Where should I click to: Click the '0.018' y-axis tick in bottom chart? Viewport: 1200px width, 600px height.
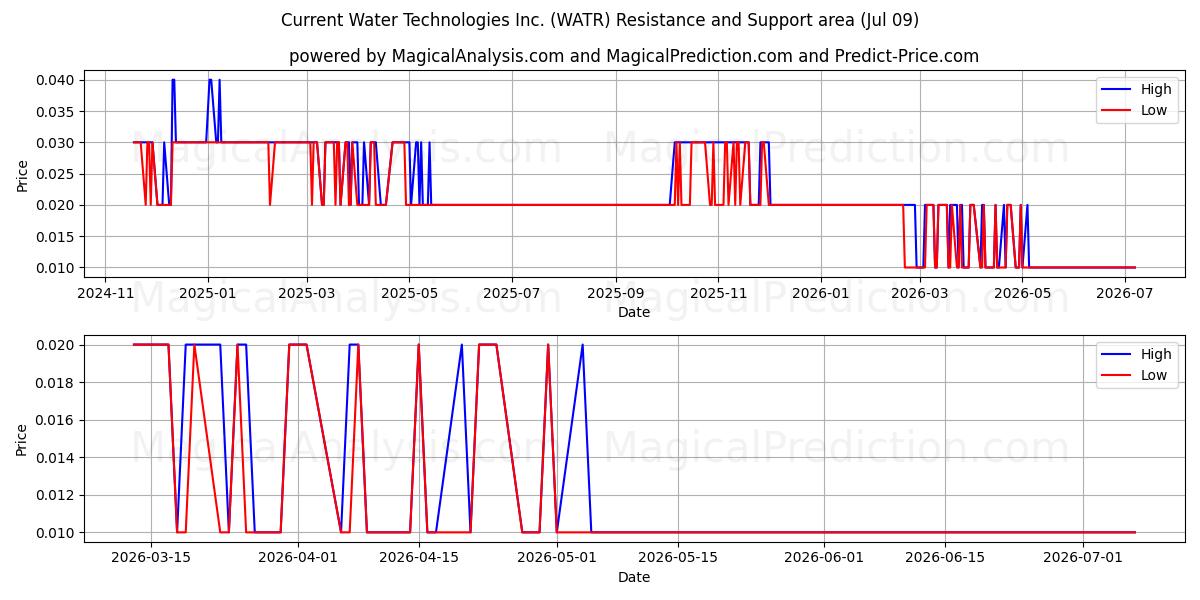56,383
